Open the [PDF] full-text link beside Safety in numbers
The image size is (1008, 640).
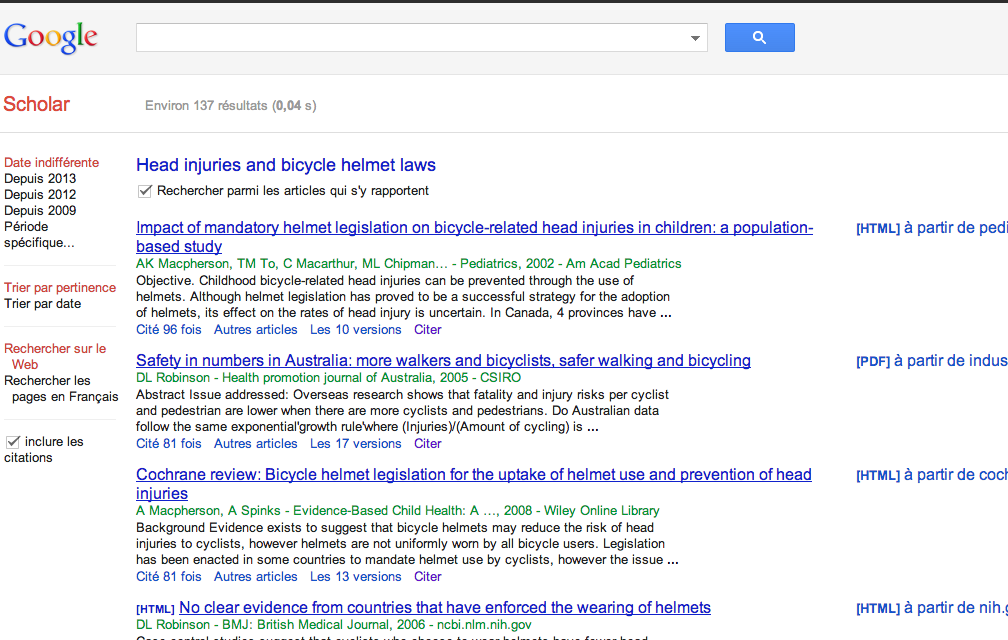(932, 361)
